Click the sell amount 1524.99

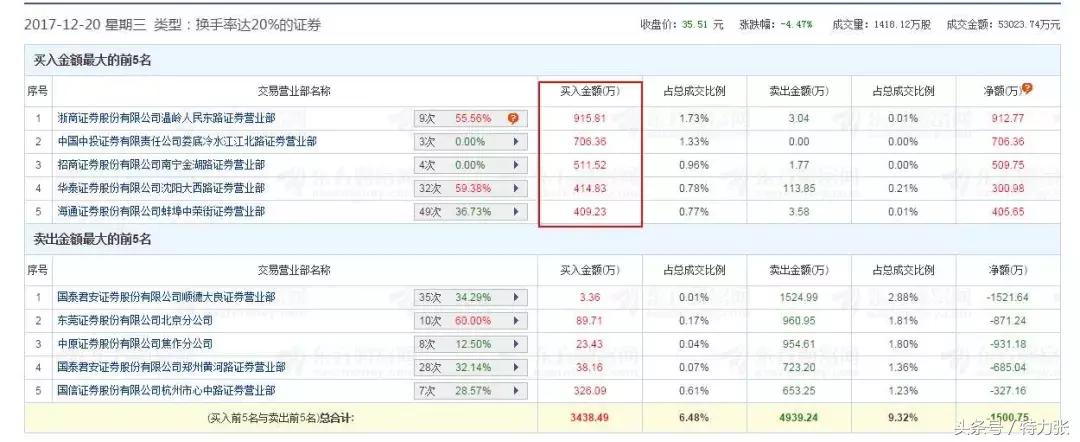coord(799,297)
